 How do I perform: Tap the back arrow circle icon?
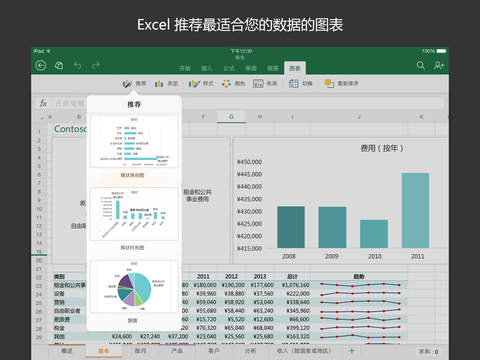pyautogui.click(x=41, y=65)
